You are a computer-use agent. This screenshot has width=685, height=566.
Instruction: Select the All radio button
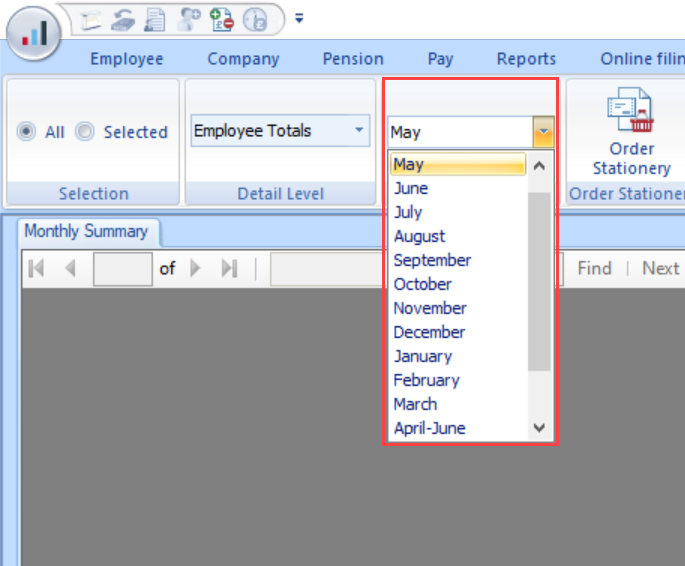click(x=26, y=131)
